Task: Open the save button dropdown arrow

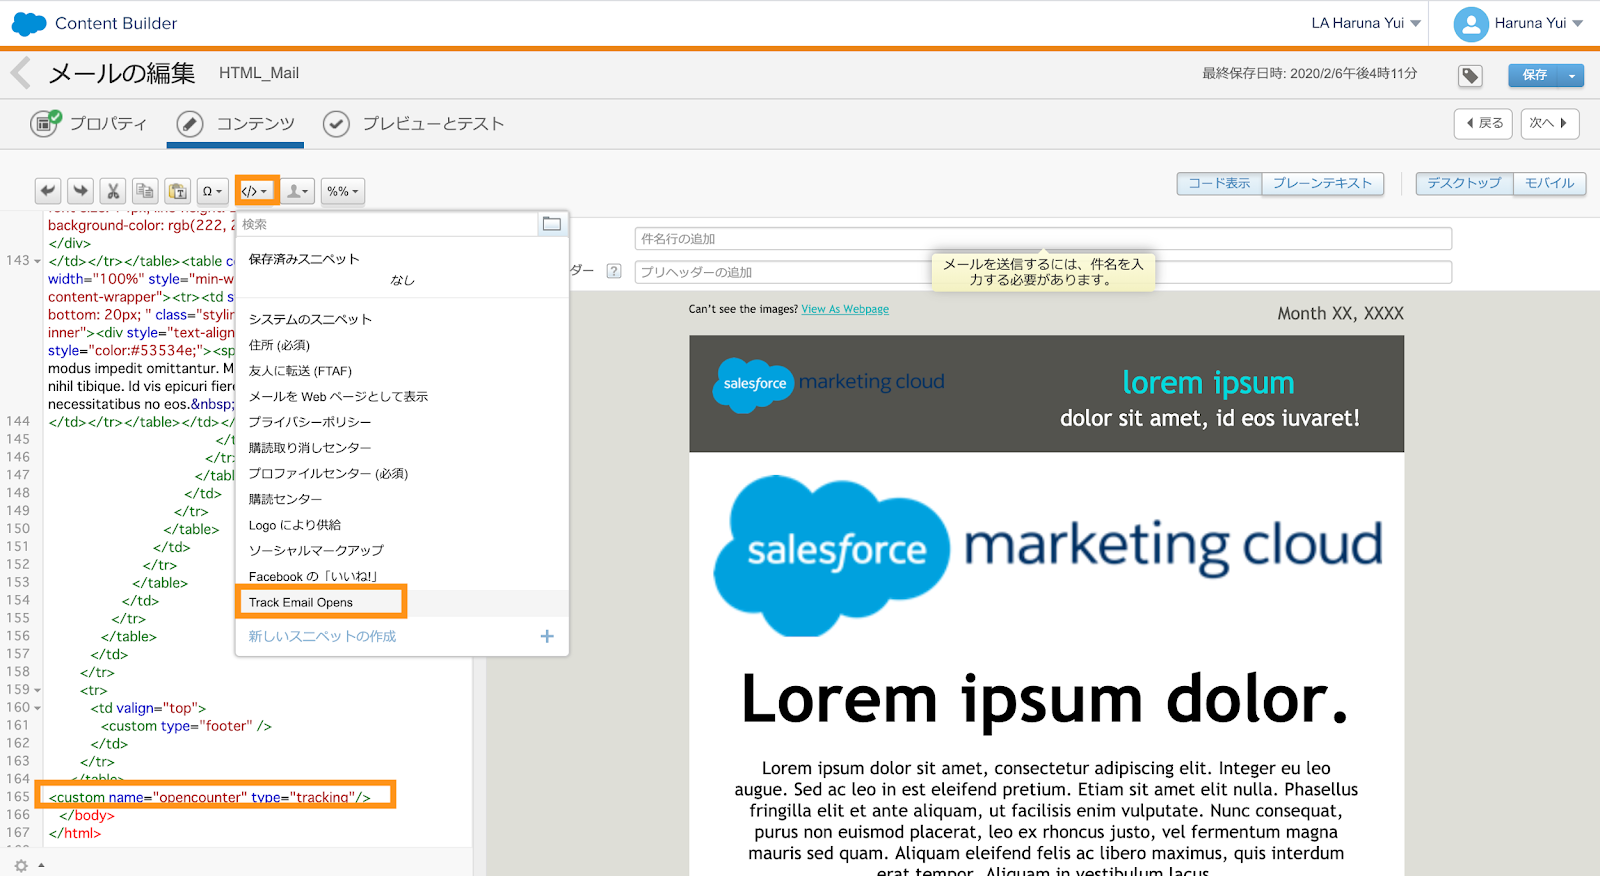Action: (x=1572, y=75)
